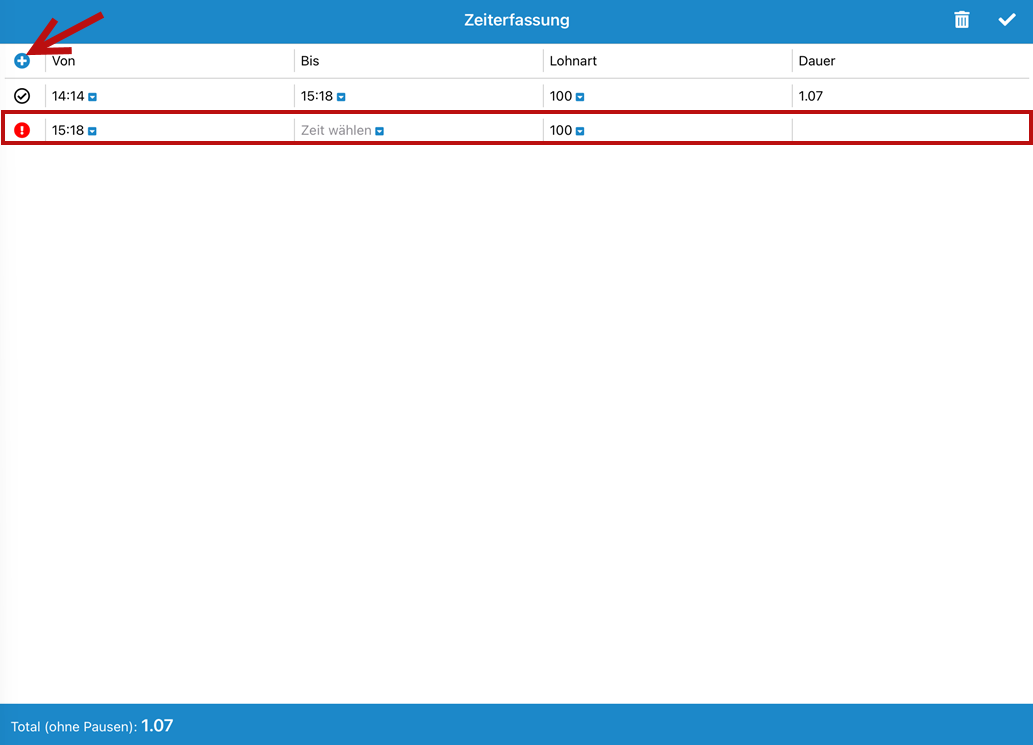The image size is (1033, 745).
Task: Click the Dauer value 1.07
Action: tap(810, 96)
